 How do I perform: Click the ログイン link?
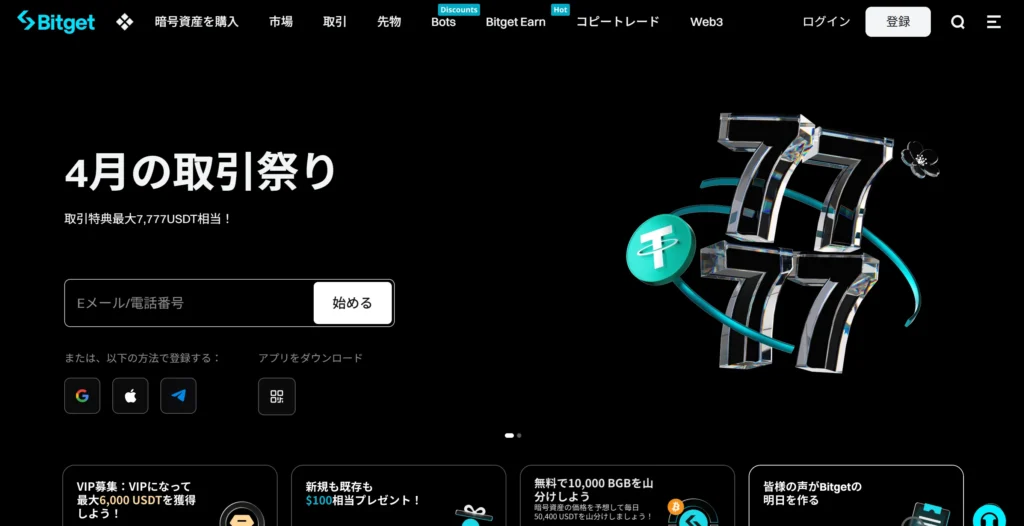click(826, 22)
